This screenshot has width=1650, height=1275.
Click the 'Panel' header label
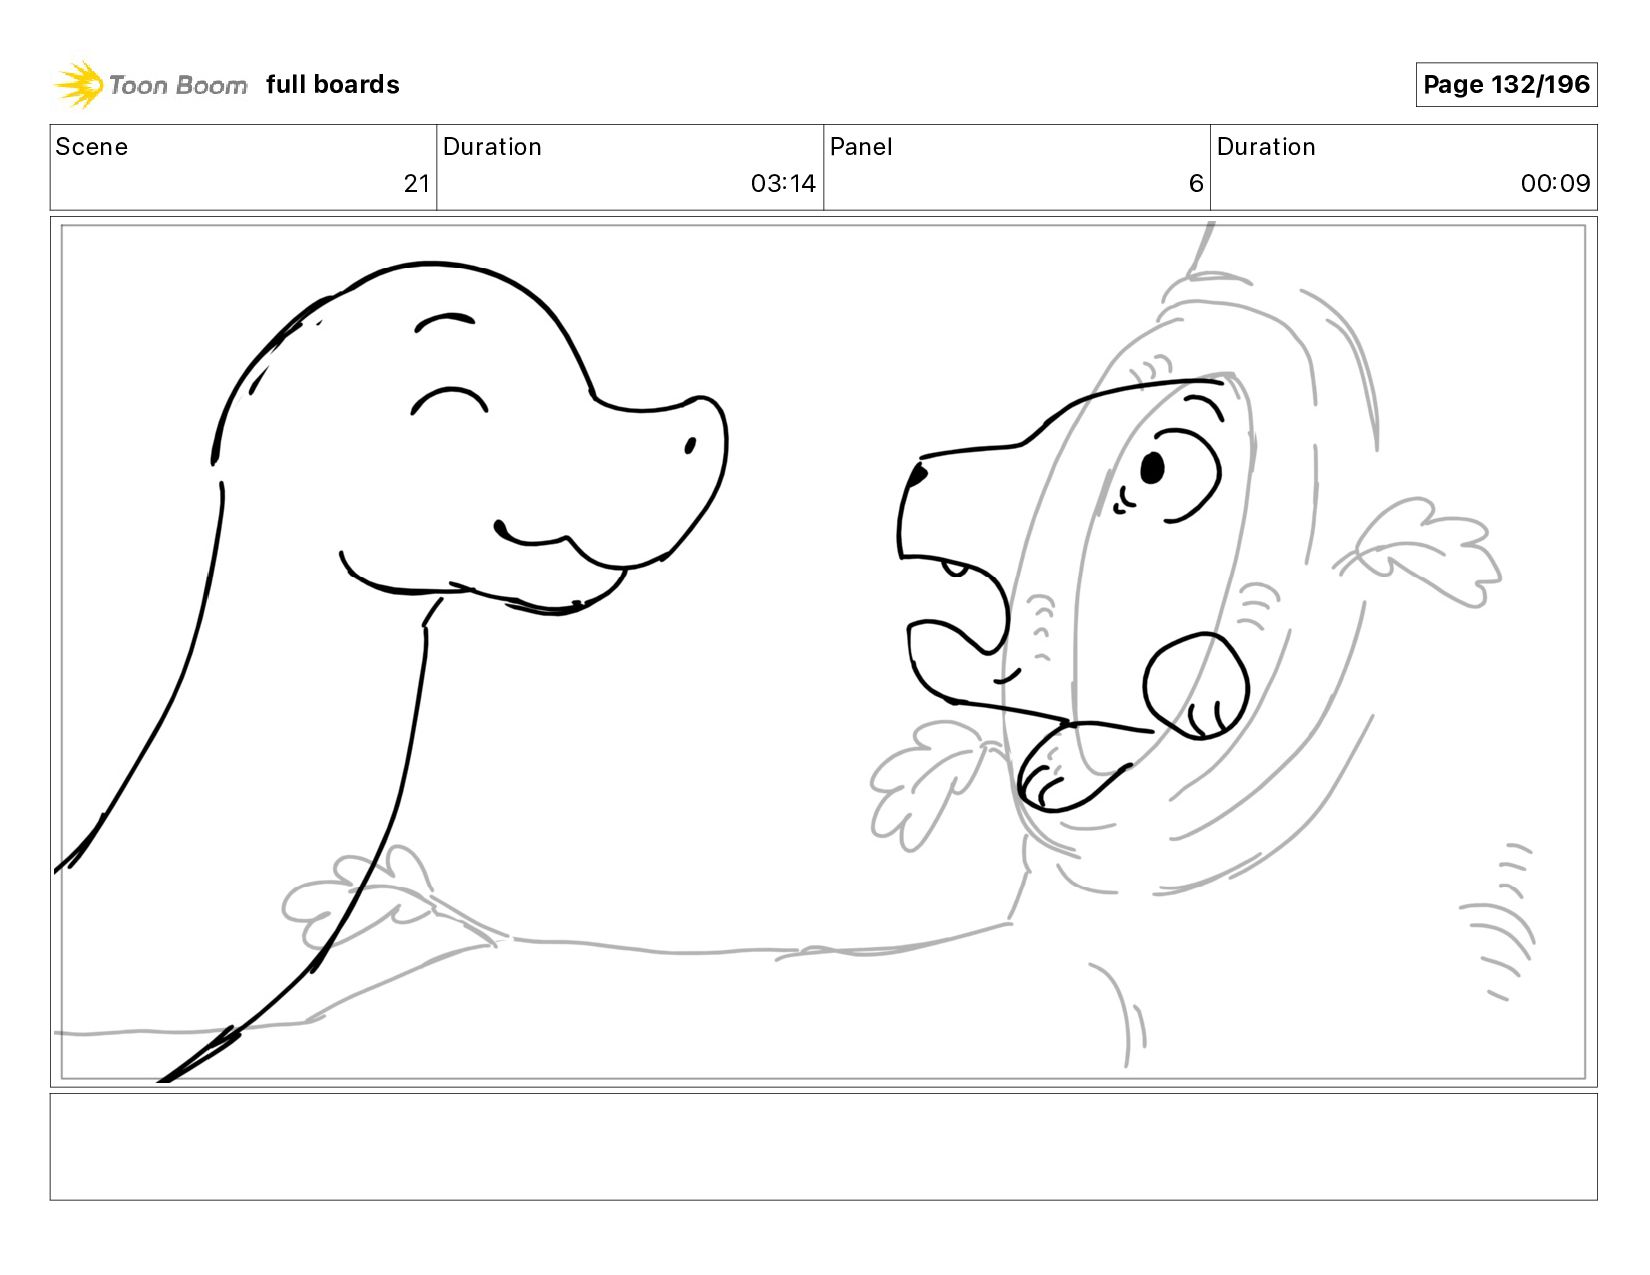[861, 147]
